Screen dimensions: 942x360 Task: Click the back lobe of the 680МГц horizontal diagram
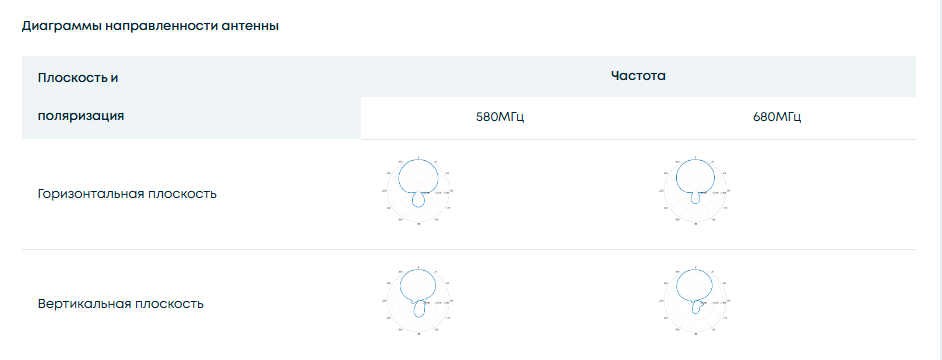click(696, 198)
